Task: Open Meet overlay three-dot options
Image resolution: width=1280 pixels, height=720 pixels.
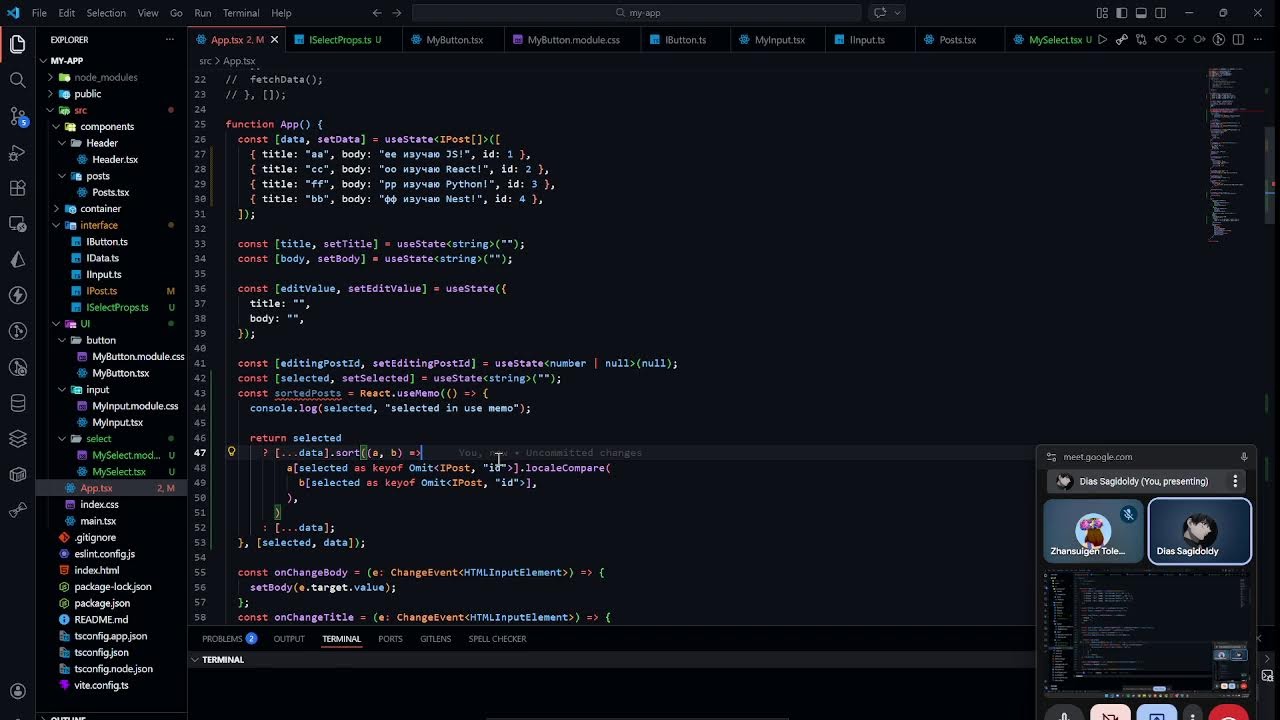Action: coord(1235,481)
